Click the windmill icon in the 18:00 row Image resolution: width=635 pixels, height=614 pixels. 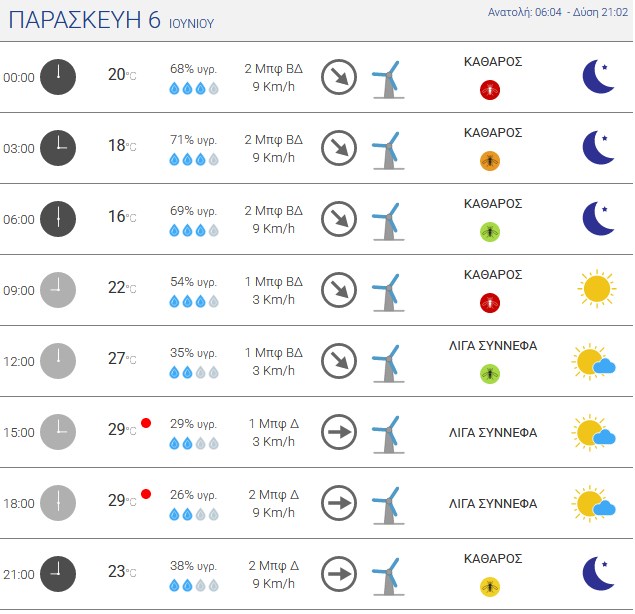388,505
